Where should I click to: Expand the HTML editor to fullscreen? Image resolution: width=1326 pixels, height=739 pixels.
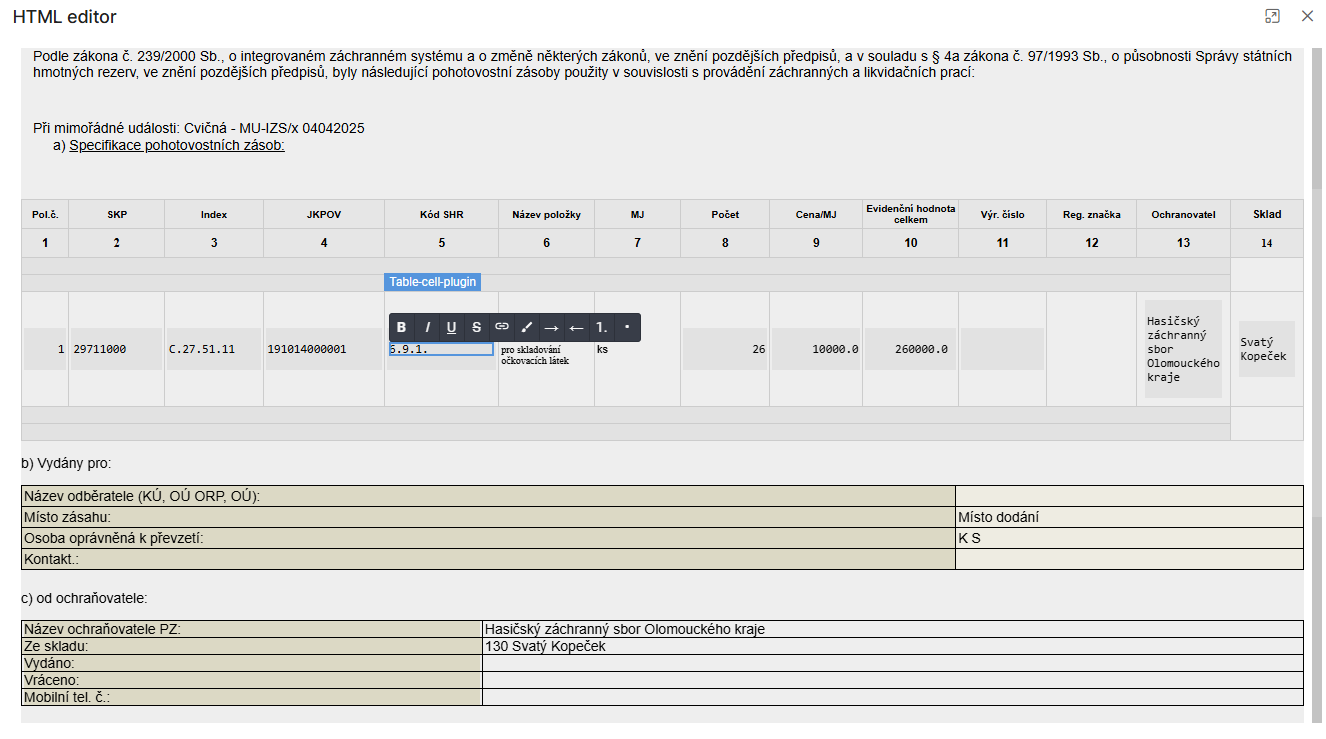point(1272,16)
